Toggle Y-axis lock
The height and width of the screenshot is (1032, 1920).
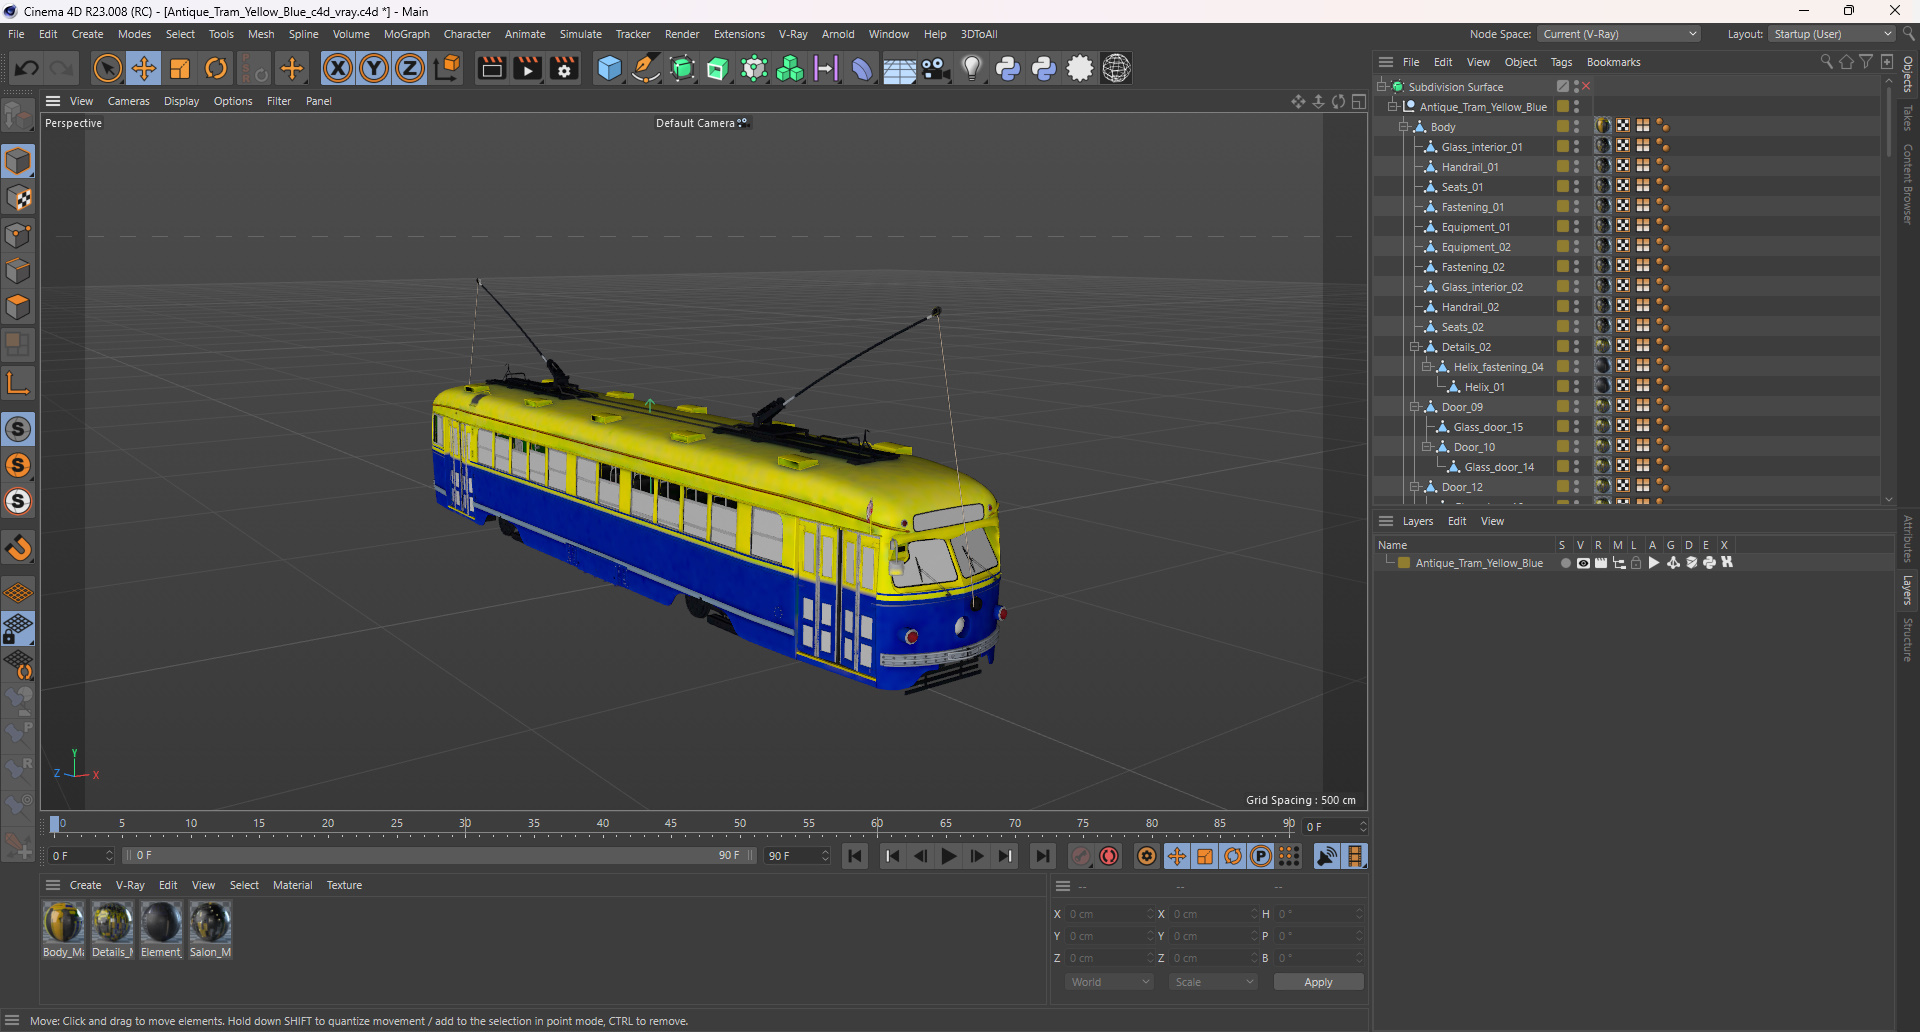(x=374, y=68)
